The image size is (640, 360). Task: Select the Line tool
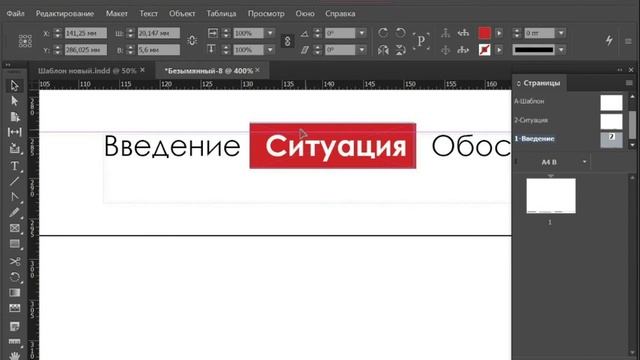pos(14,181)
